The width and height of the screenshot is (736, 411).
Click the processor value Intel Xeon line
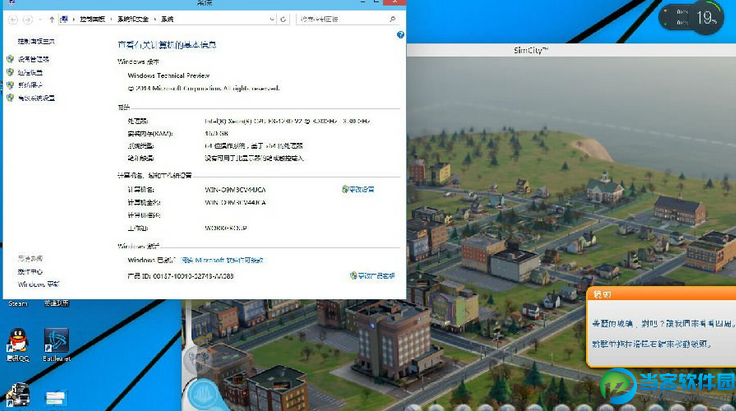(x=287, y=121)
